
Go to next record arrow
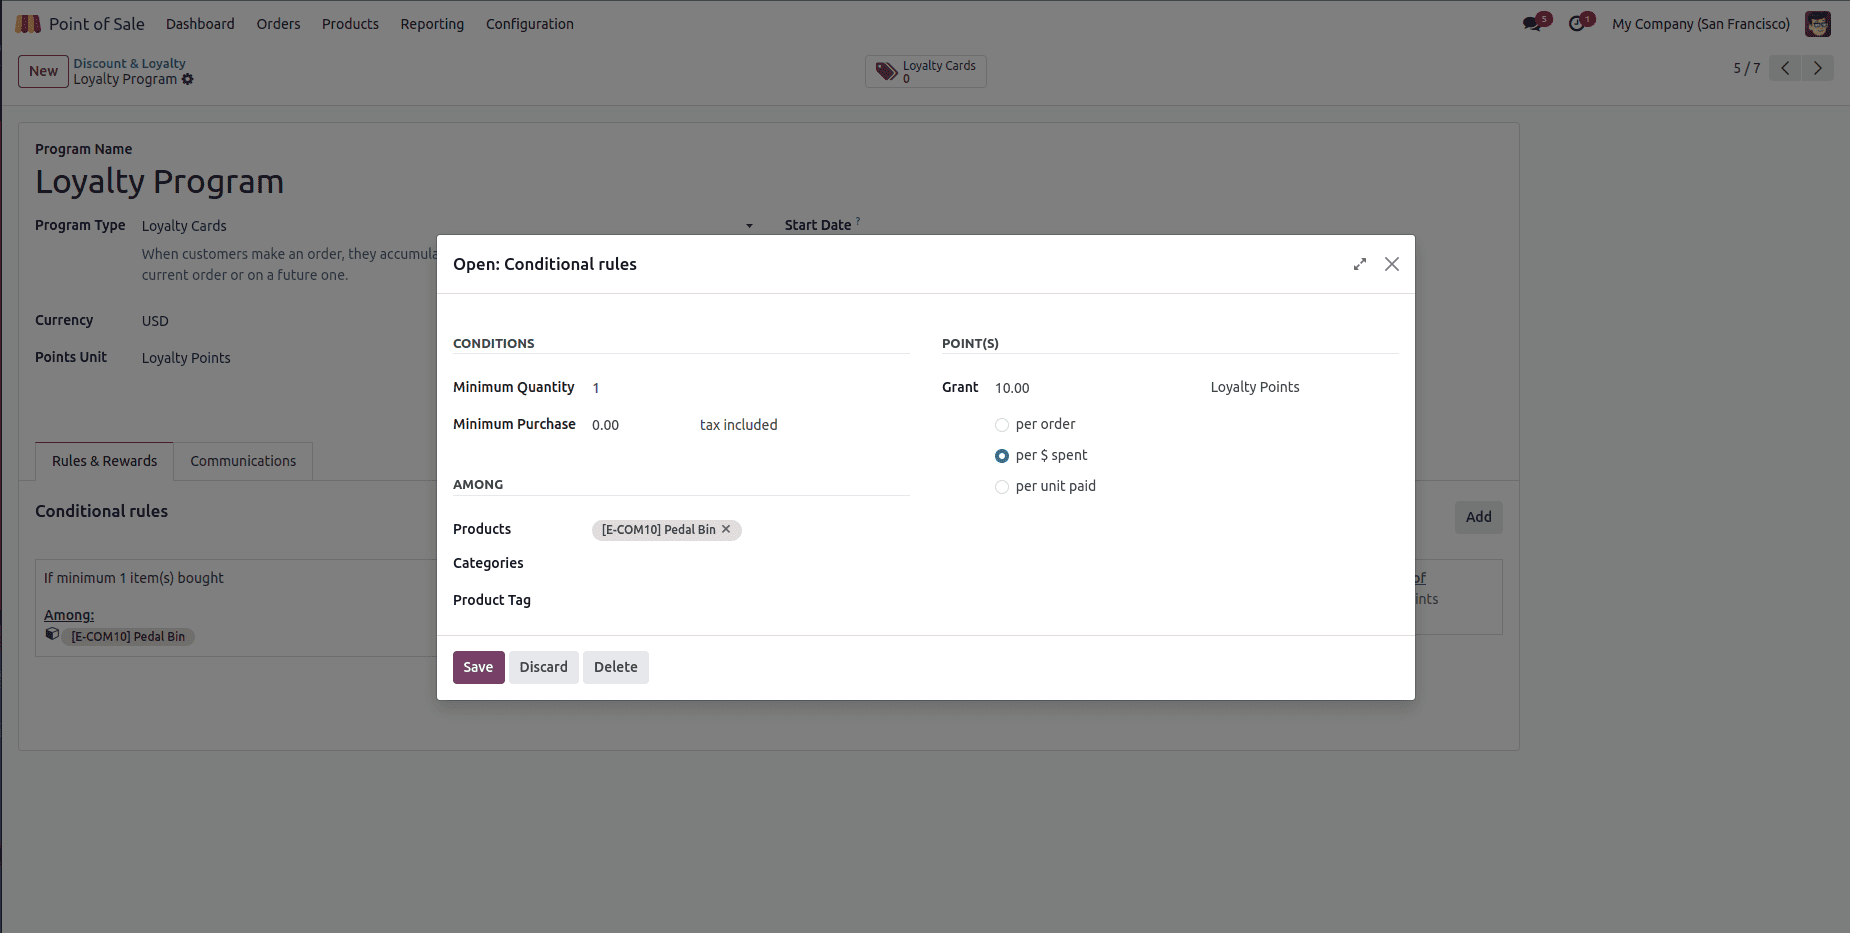pyautogui.click(x=1818, y=68)
